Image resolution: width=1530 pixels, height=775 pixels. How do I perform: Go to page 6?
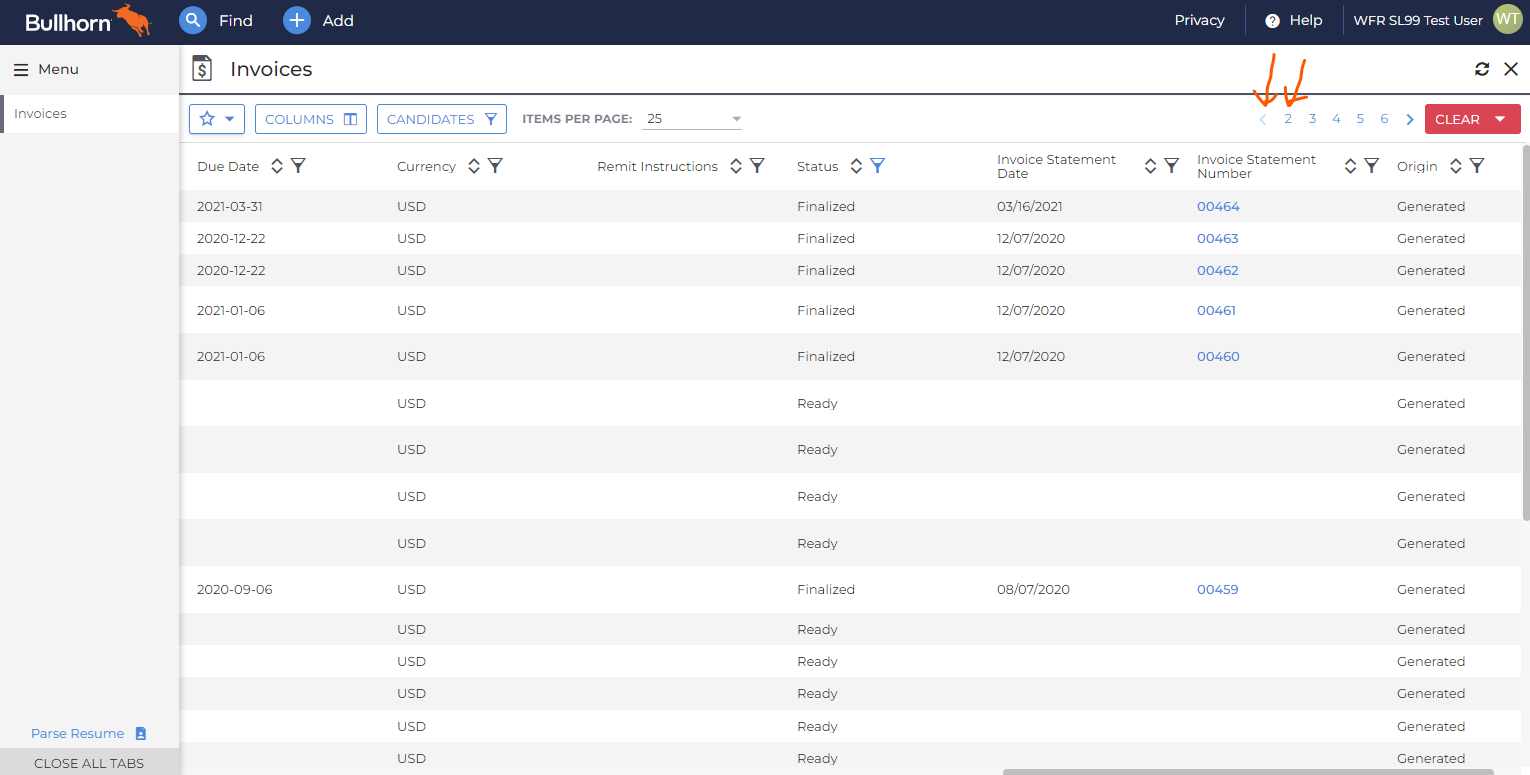pyautogui.click(x=1384, y=119)
